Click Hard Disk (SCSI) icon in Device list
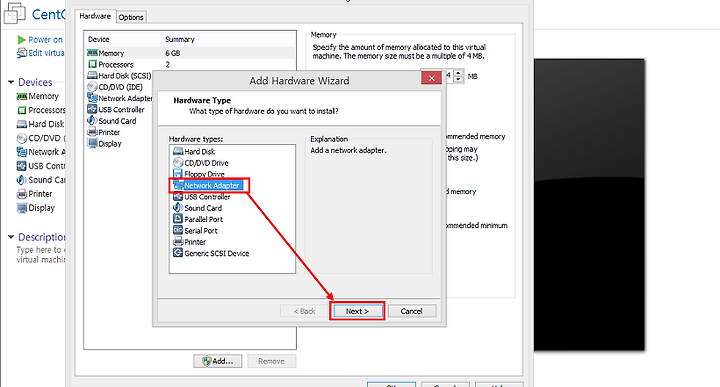This screenshot has width=720, height=387. tap(92, 75)
